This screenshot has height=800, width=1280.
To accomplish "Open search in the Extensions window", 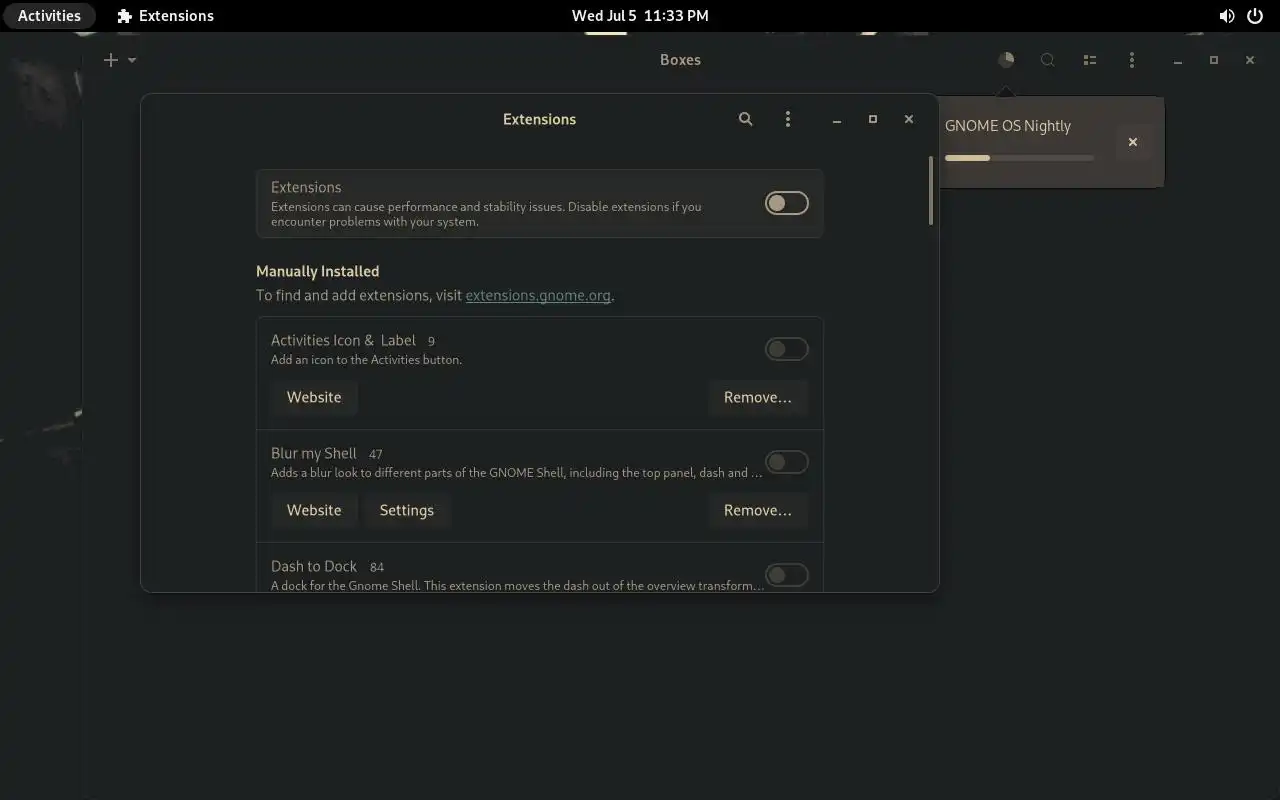I will [x=745, y=119].
